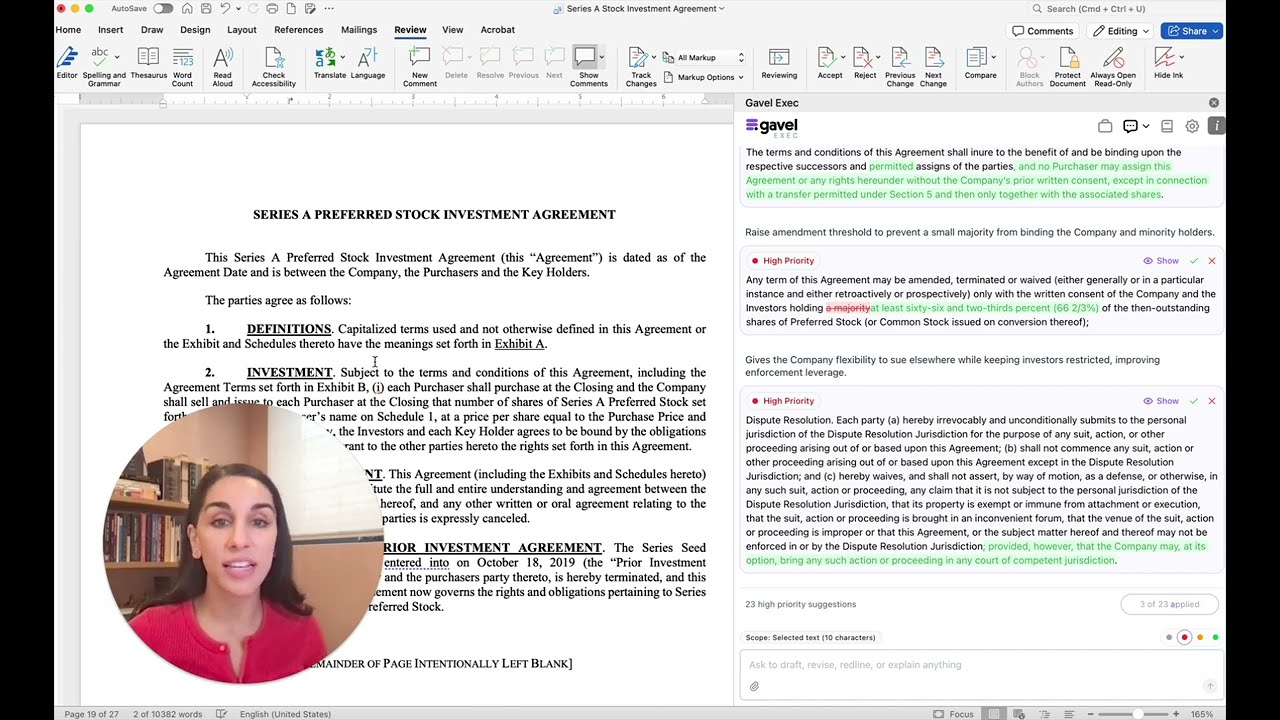This screenshot has width=1280, height=720.
Task: Expand the Gavel chat icon dropdown
Action: pyautogui.click(x=1145, y=127)
